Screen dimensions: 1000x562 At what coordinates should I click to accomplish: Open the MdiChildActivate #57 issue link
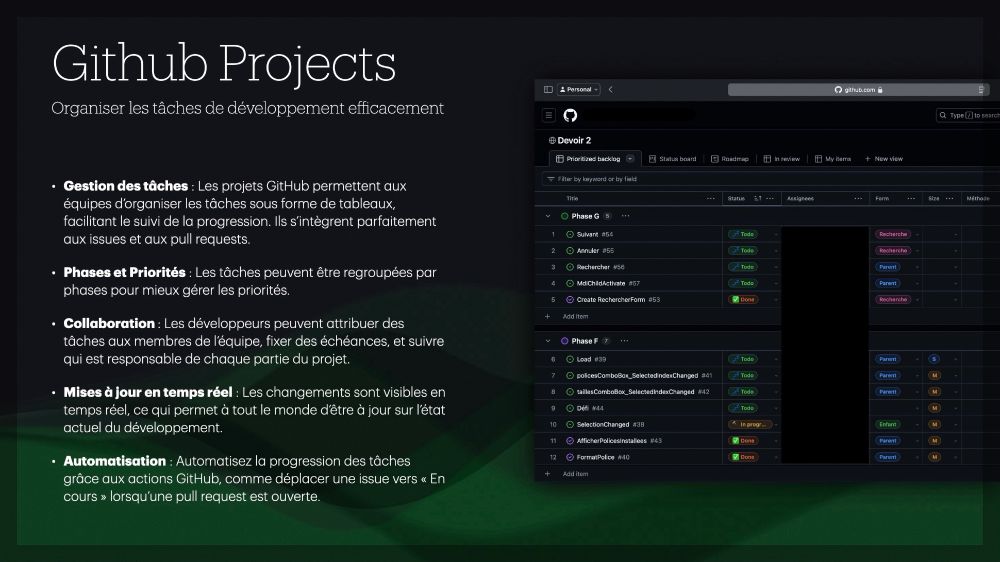coord(608,283)
